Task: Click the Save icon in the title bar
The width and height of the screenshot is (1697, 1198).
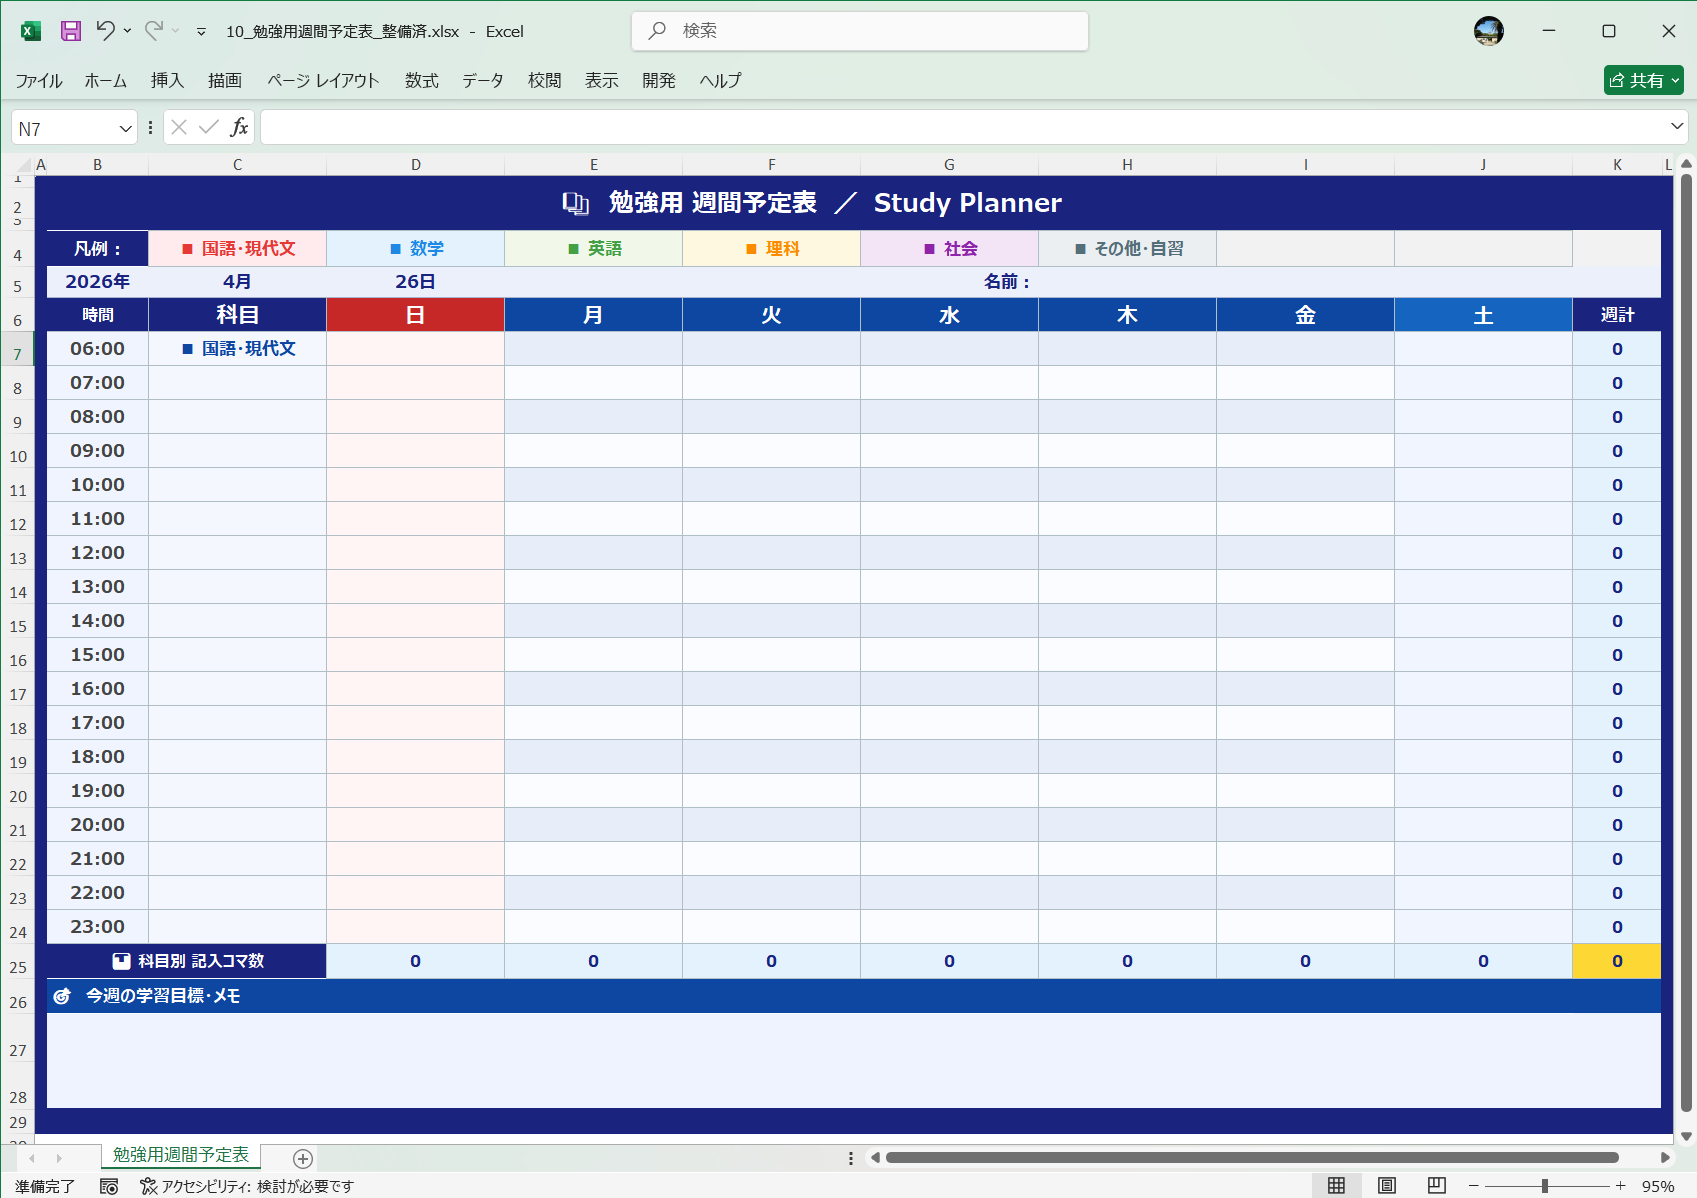Action: point(71,31)
